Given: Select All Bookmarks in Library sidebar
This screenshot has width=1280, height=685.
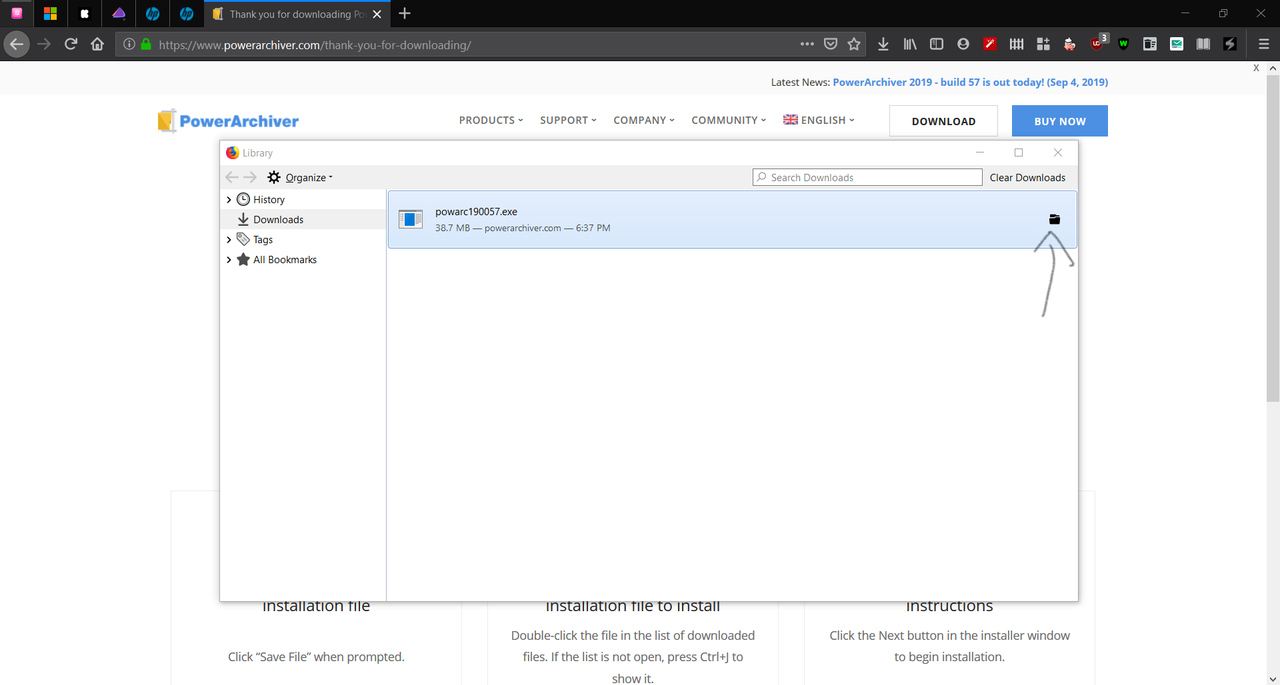Looking at the screenshot, I should point(285,260).
